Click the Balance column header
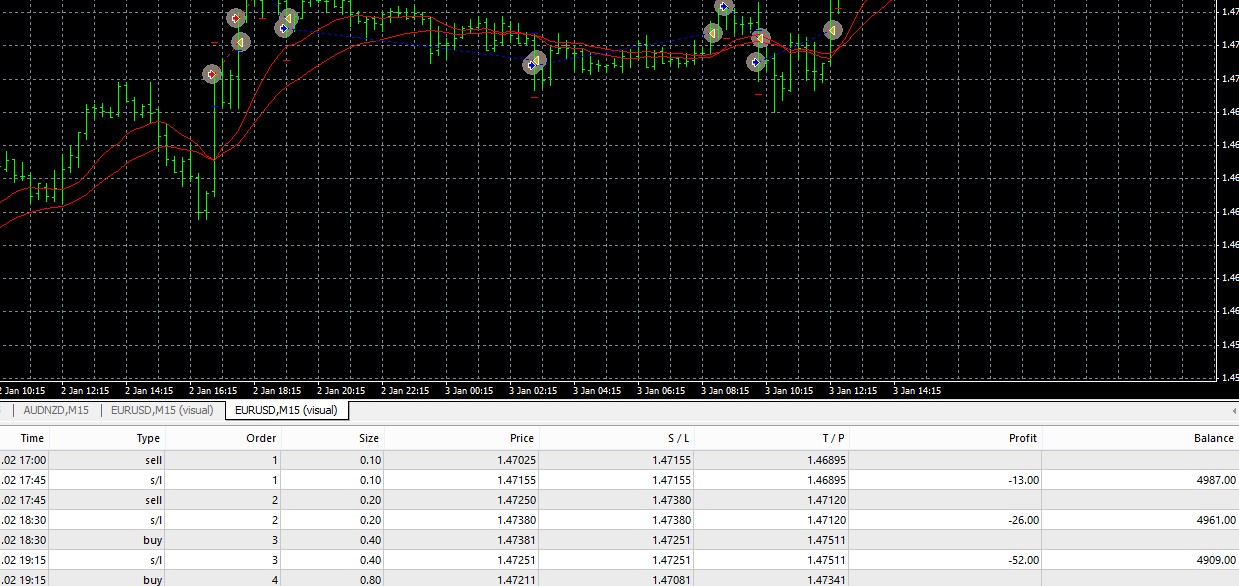Image resolution: width=1239 pixels, height=586 pixels. coord(1213,438)
